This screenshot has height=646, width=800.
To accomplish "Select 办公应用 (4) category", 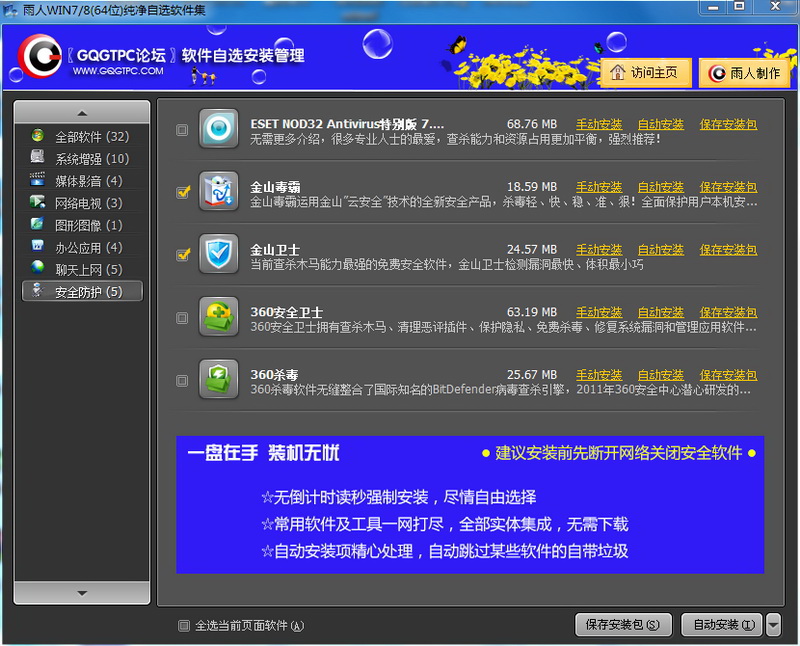I will [82, 247].
